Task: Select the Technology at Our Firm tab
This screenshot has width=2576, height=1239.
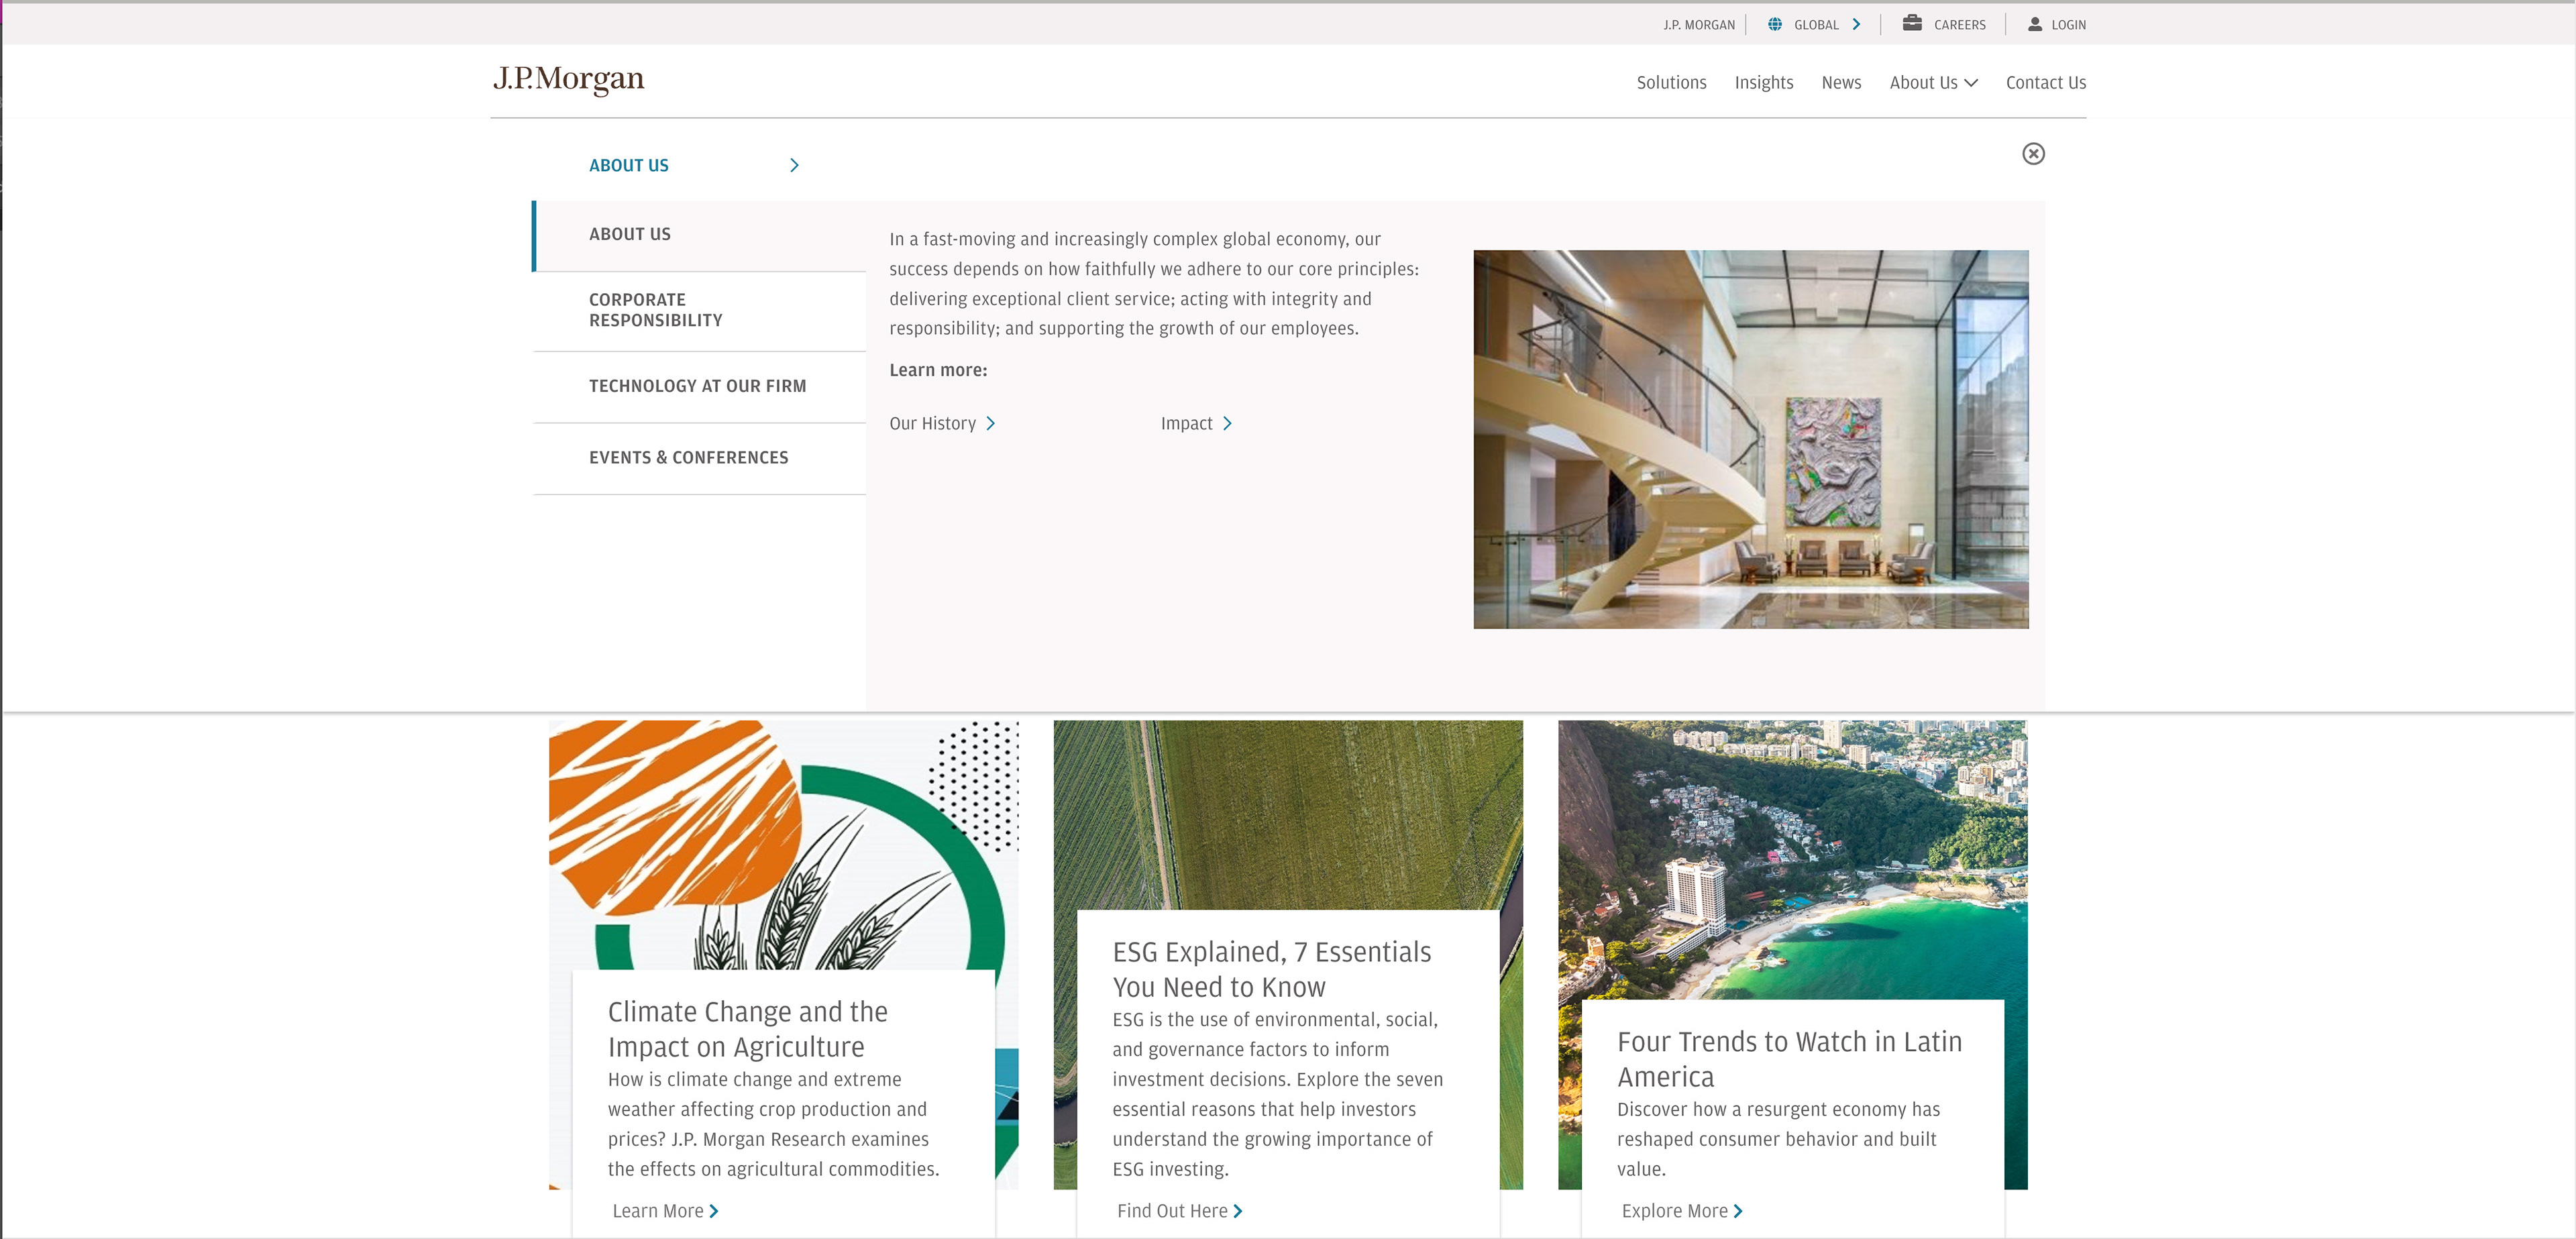Action: pyautogui.click(x=696, y=386)
